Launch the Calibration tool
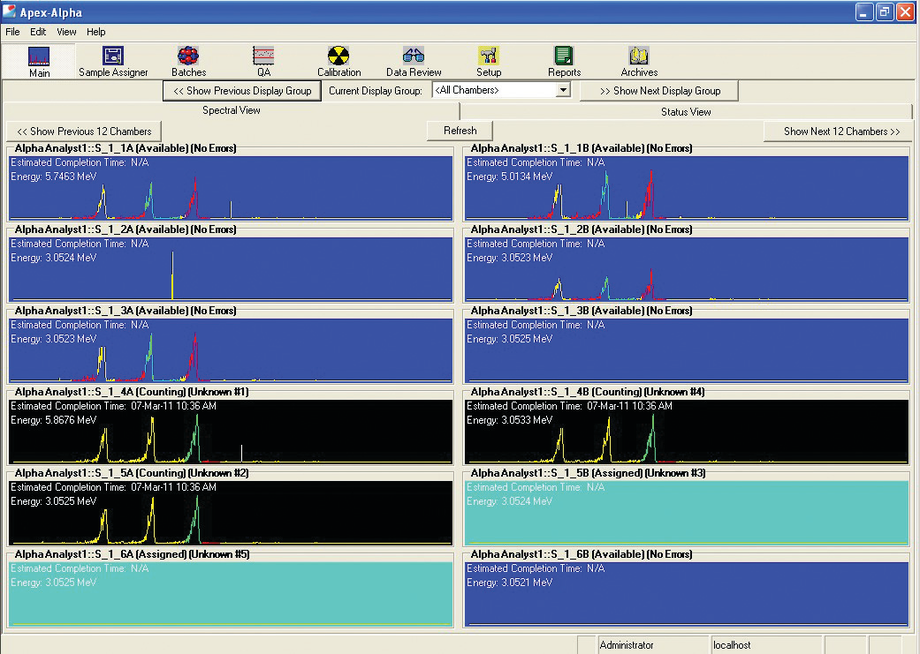The width and height of the screenshot is (920, 654). (x=339, y=60)
